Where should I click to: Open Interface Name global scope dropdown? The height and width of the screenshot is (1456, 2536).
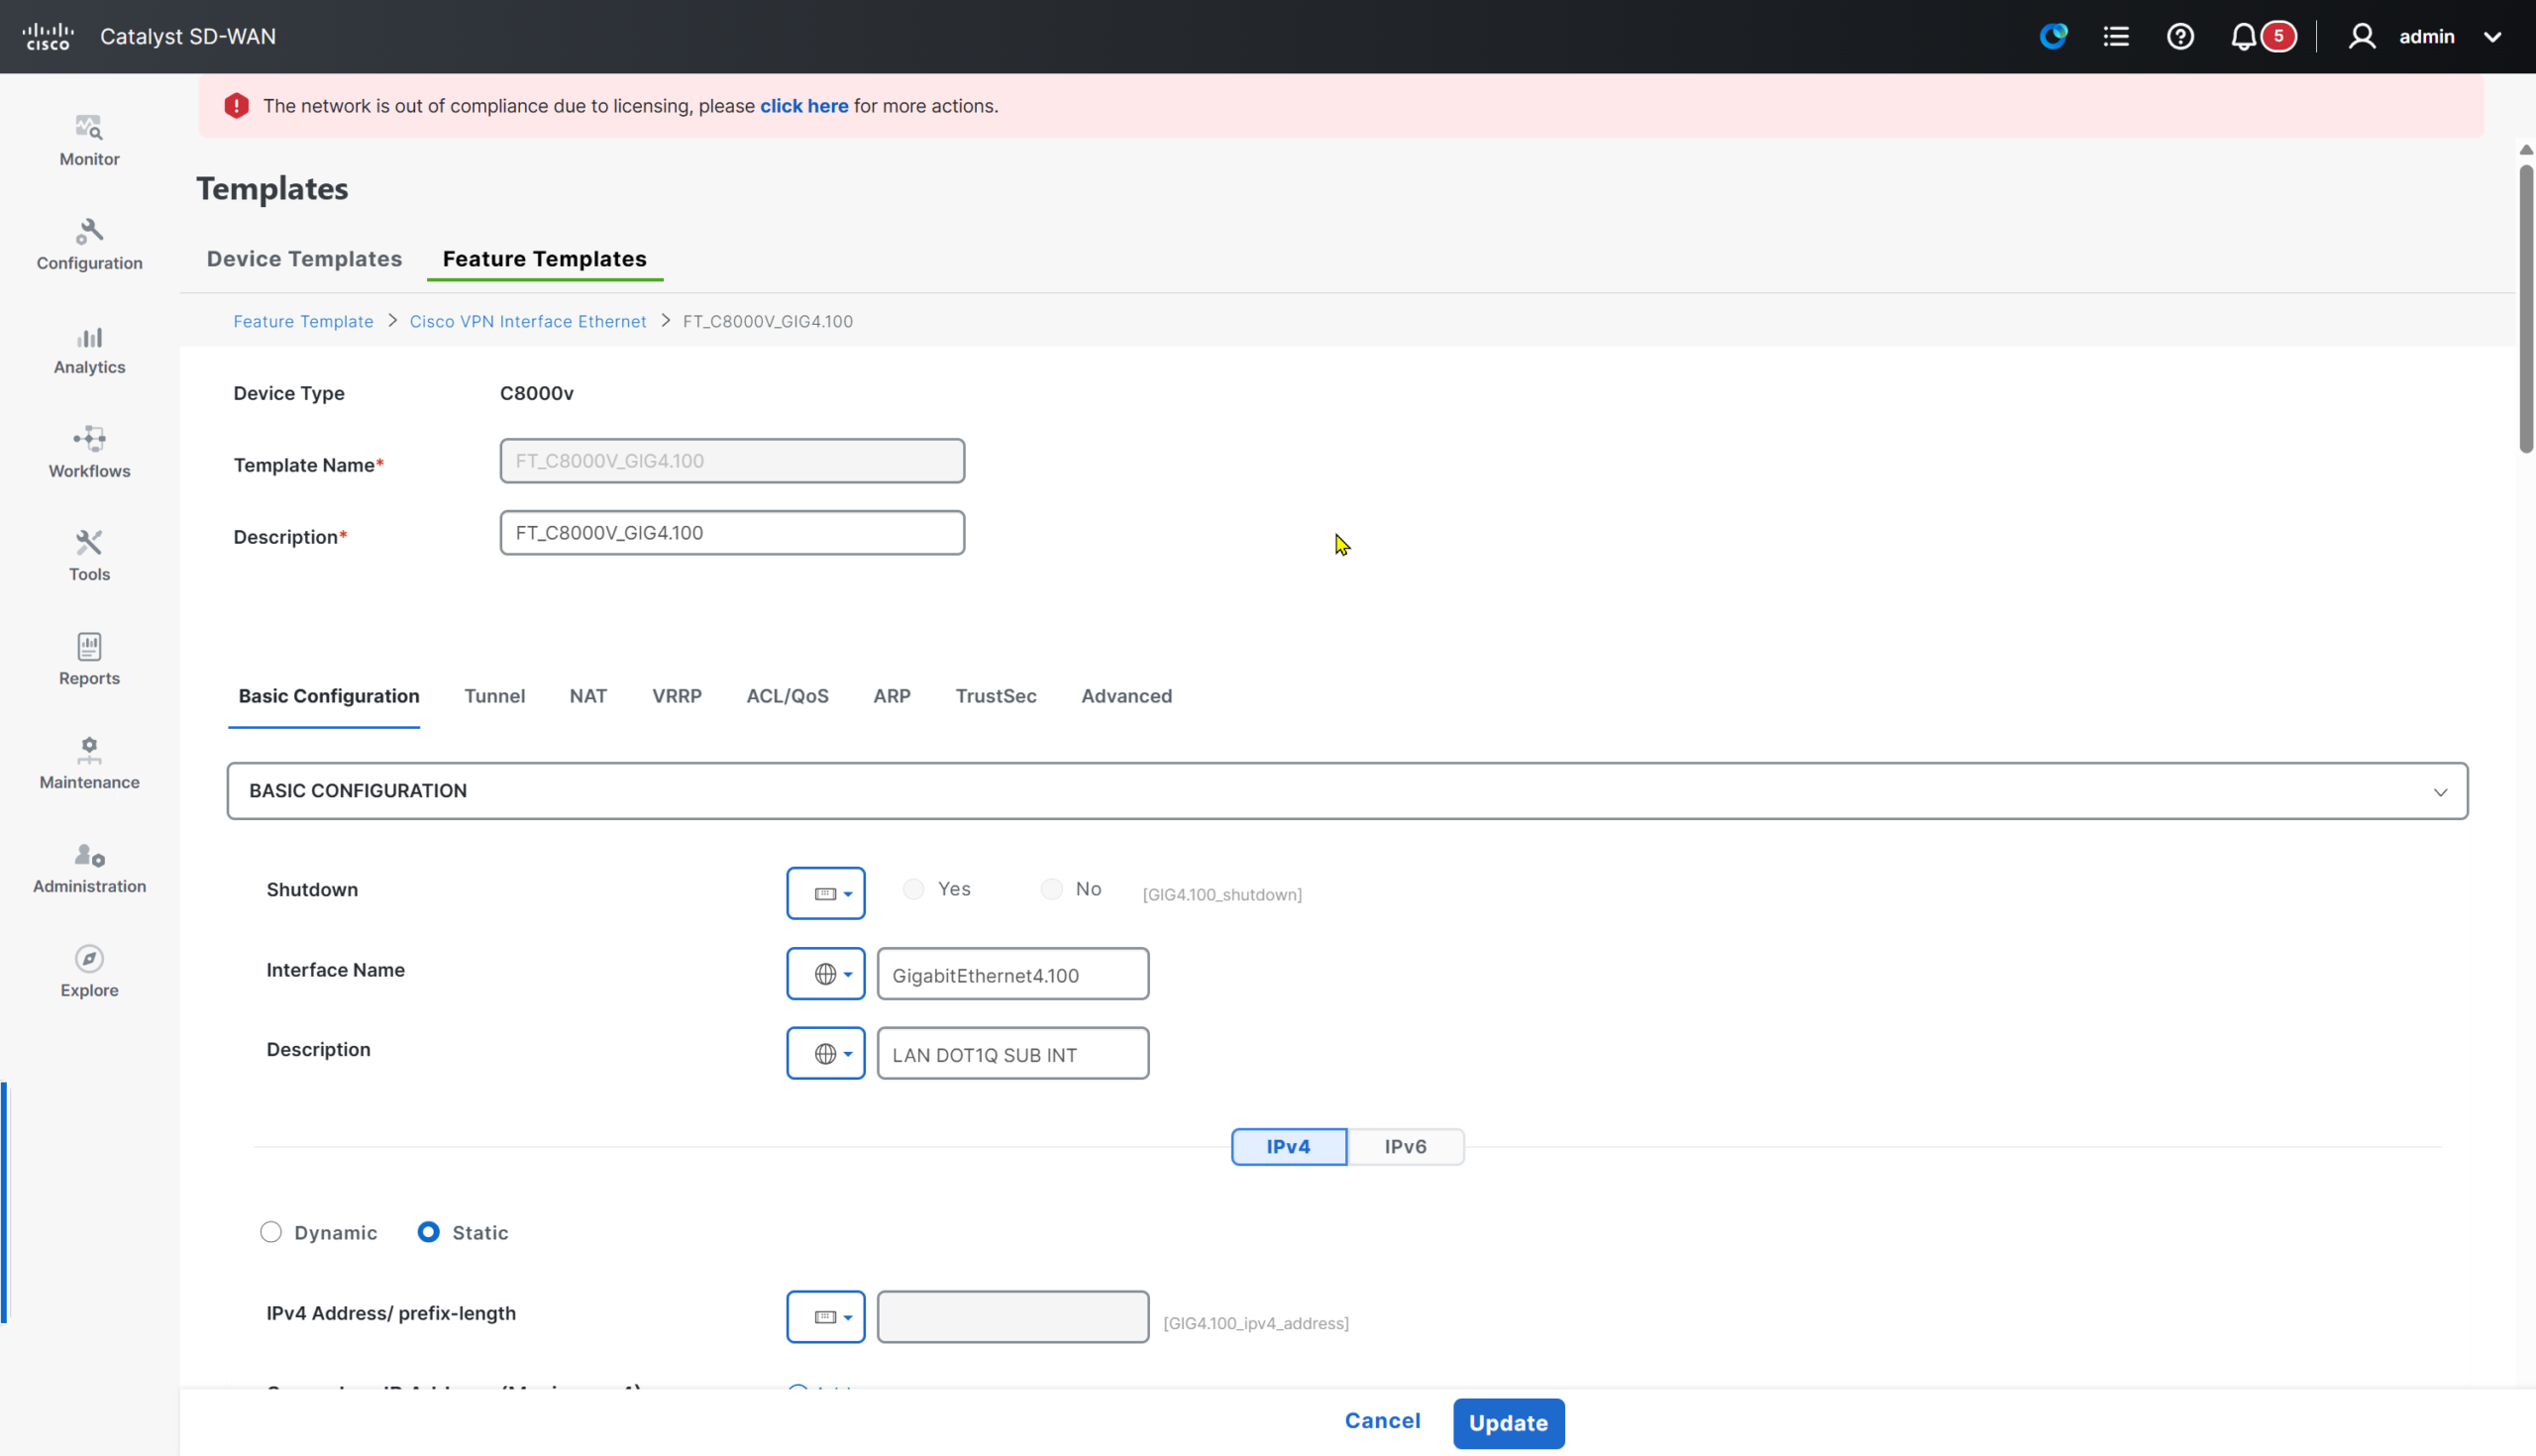tap(825, 973)
